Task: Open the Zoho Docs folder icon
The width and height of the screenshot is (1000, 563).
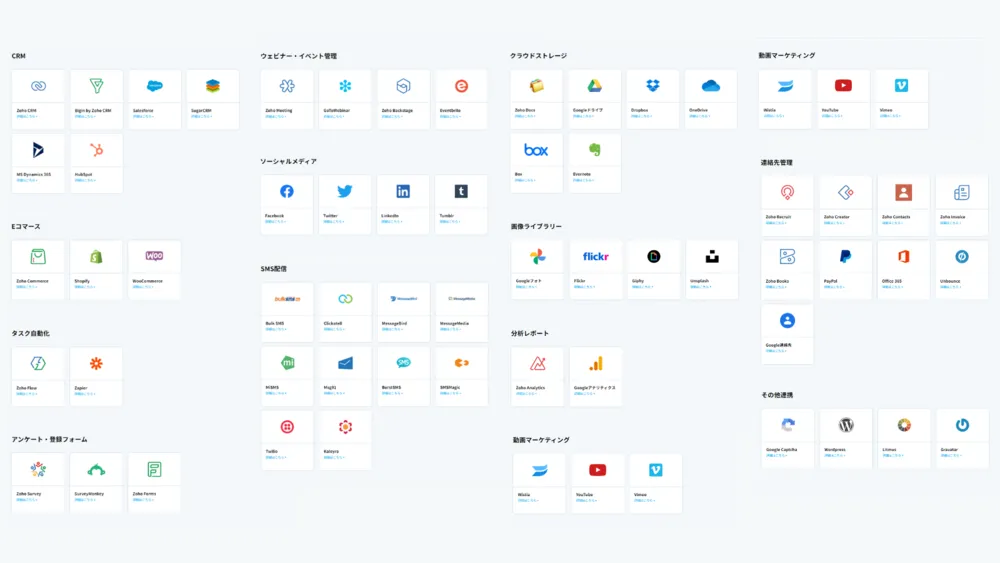Action: point(536,85)
